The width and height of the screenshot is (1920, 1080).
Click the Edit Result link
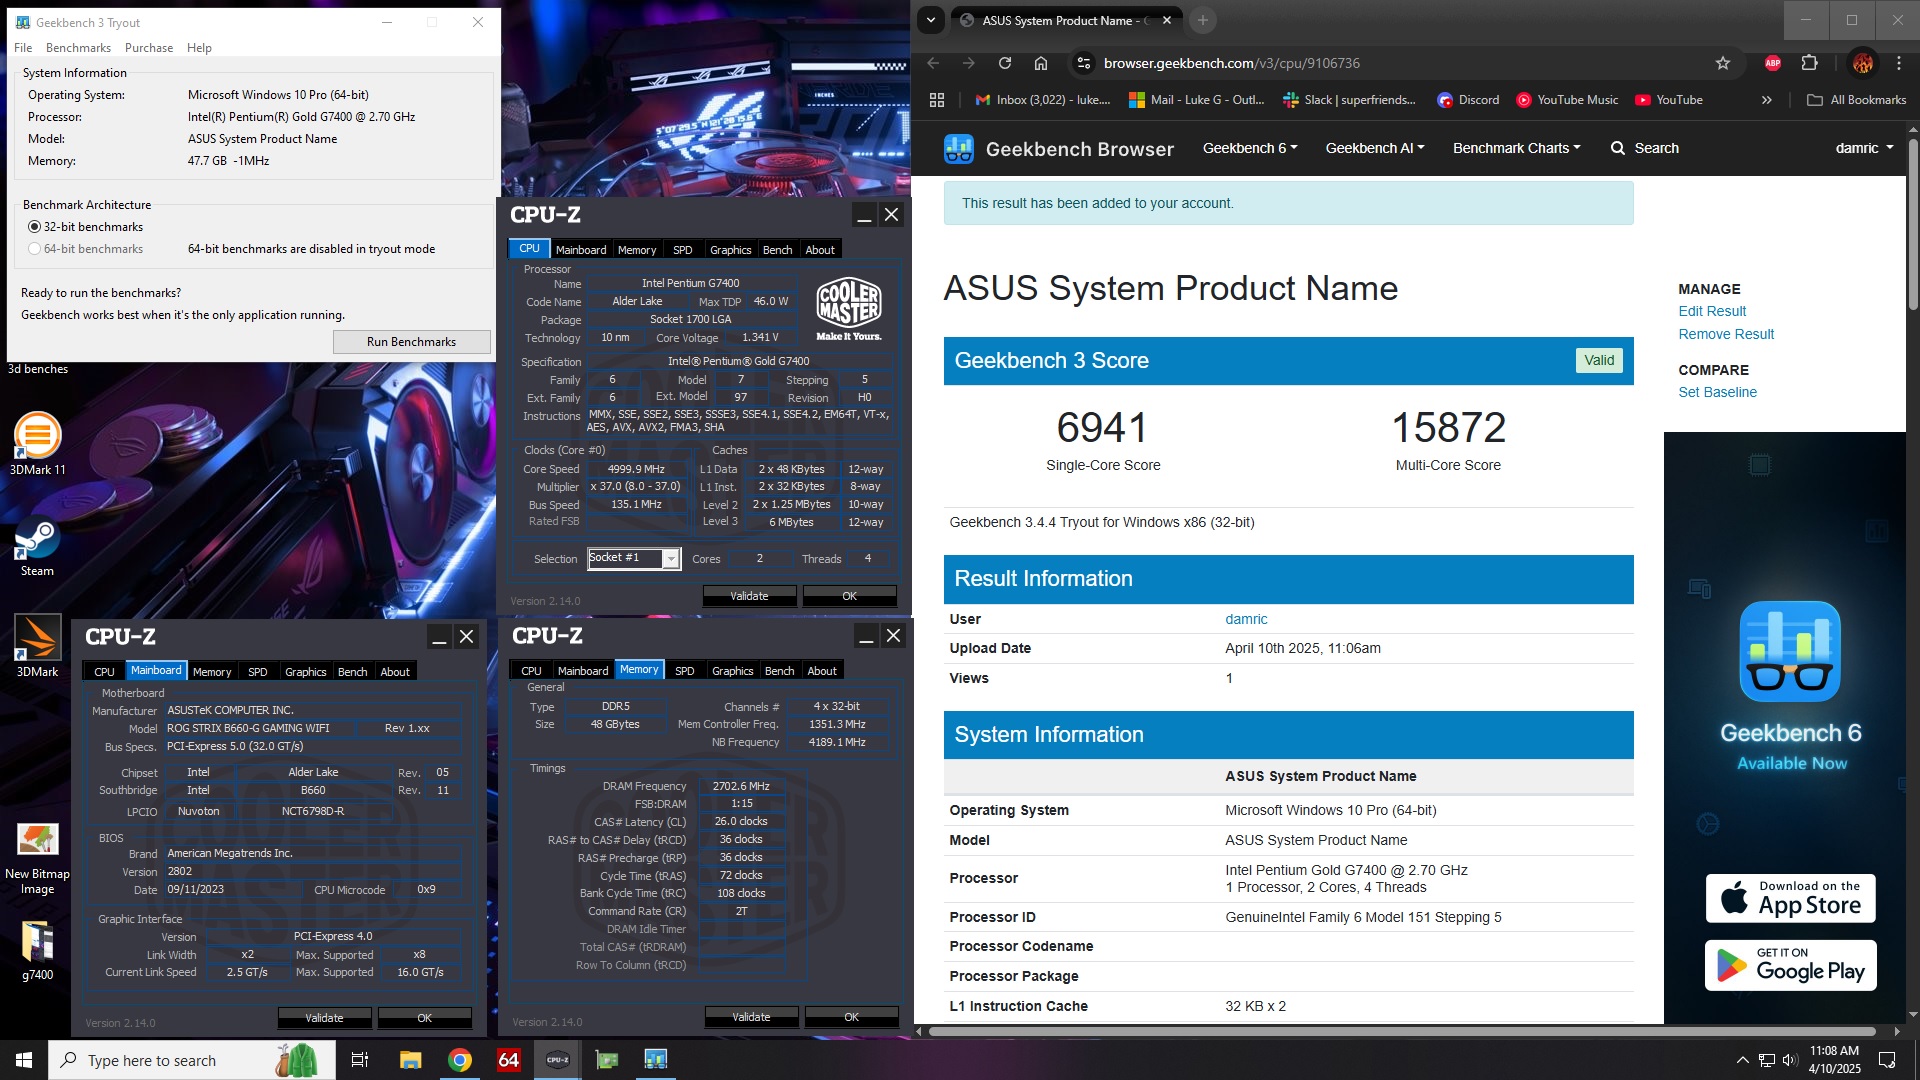(1712, 311)
